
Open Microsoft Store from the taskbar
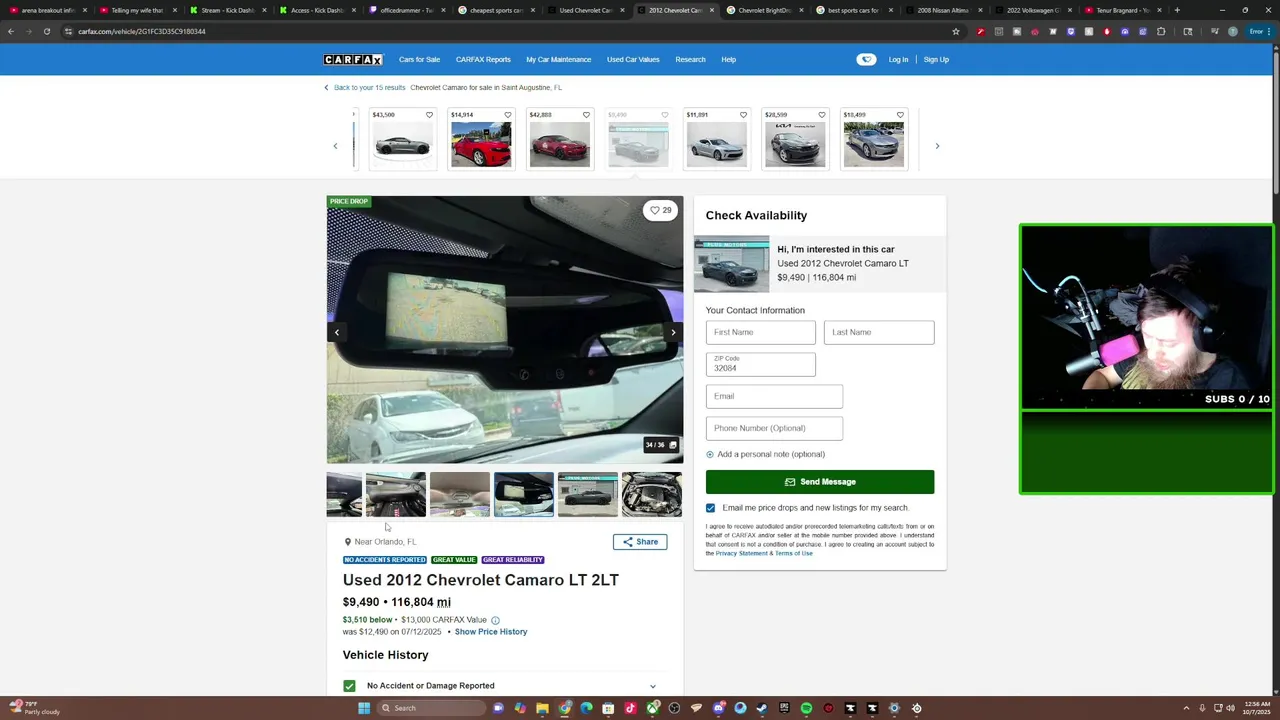click(608, 708)
